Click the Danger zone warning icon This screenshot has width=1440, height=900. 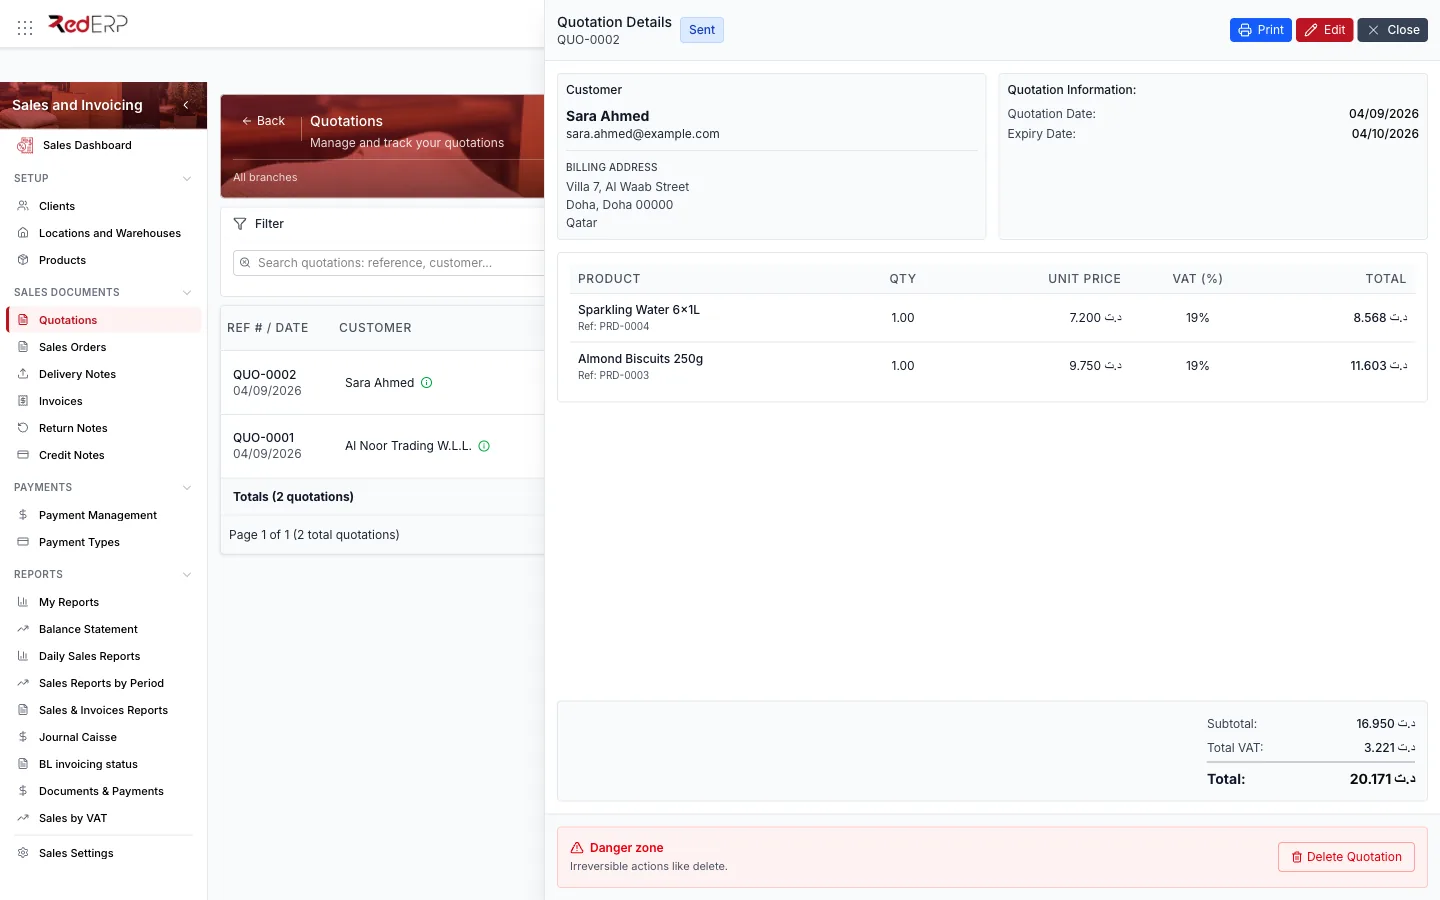point(577,848)
